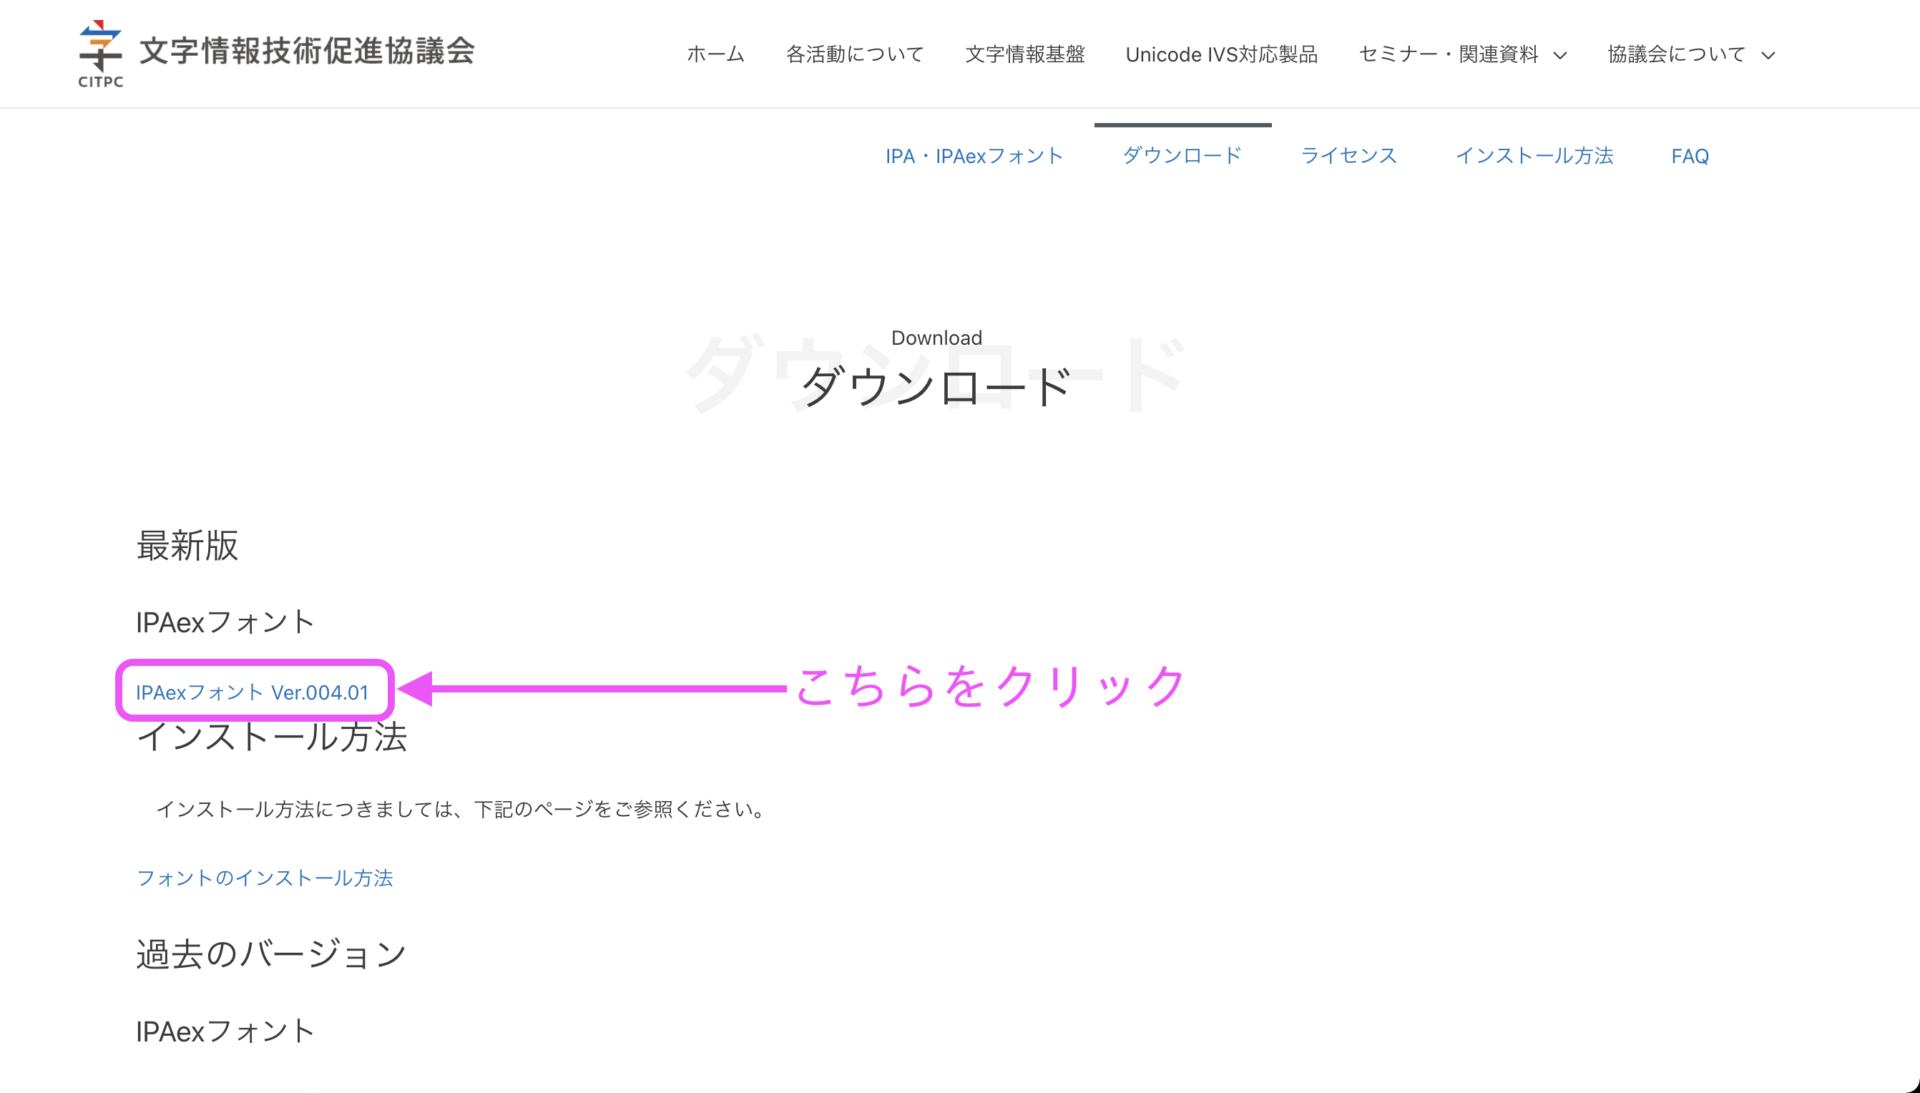Switch to the インストール方法 tab

(1535, 155)
